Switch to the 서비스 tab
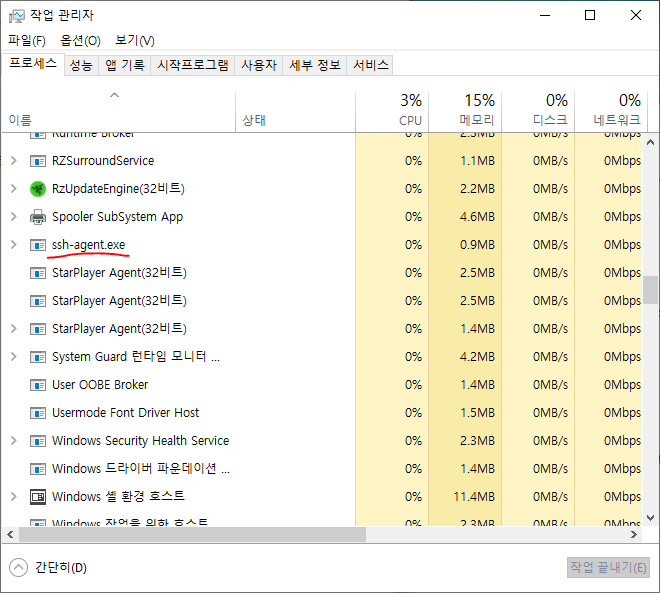Screen dimensions: 660x593 [370, 65]
